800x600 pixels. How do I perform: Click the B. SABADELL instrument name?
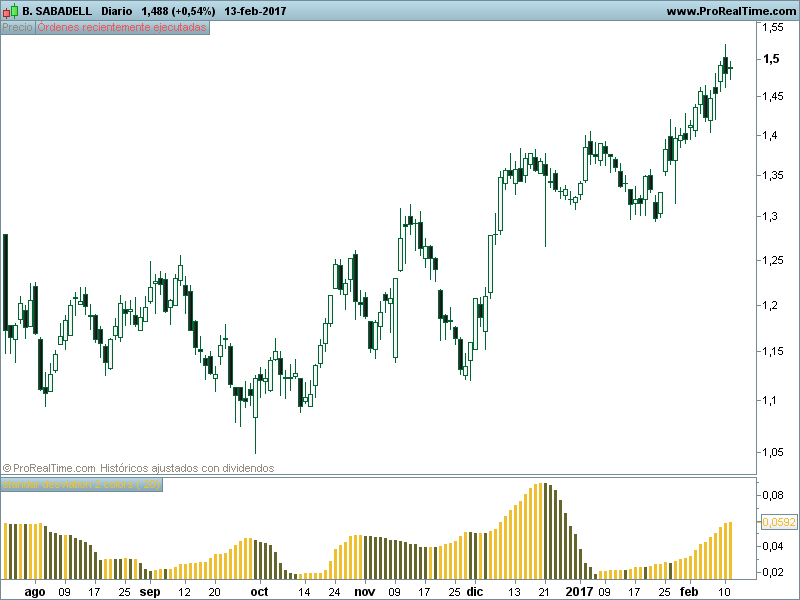(57, 11)
